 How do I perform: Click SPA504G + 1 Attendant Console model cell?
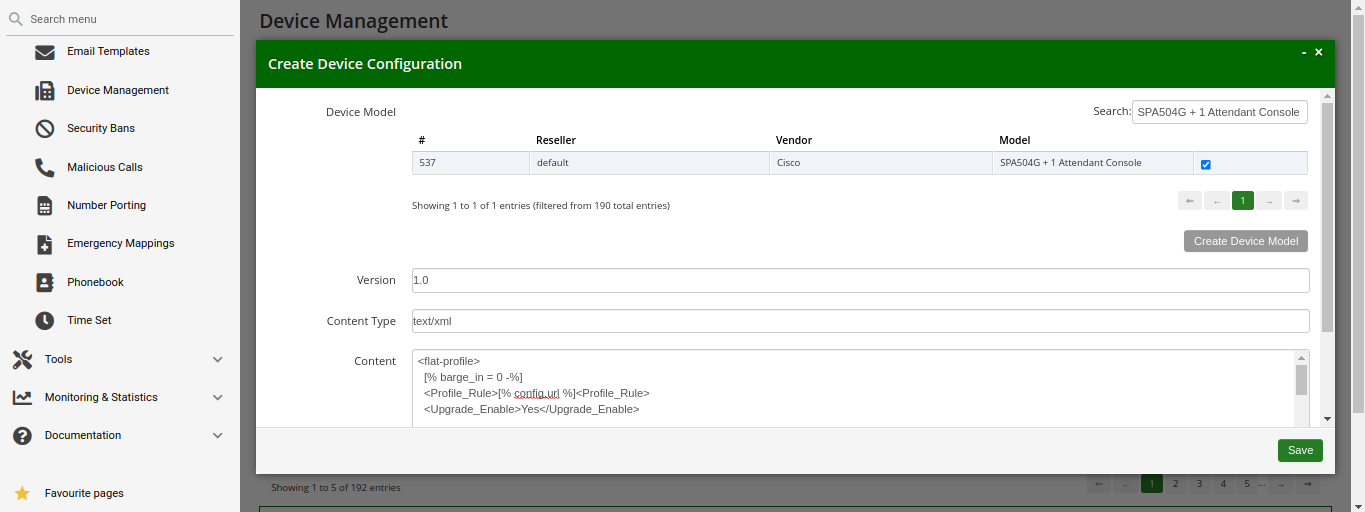(1093, 163)
